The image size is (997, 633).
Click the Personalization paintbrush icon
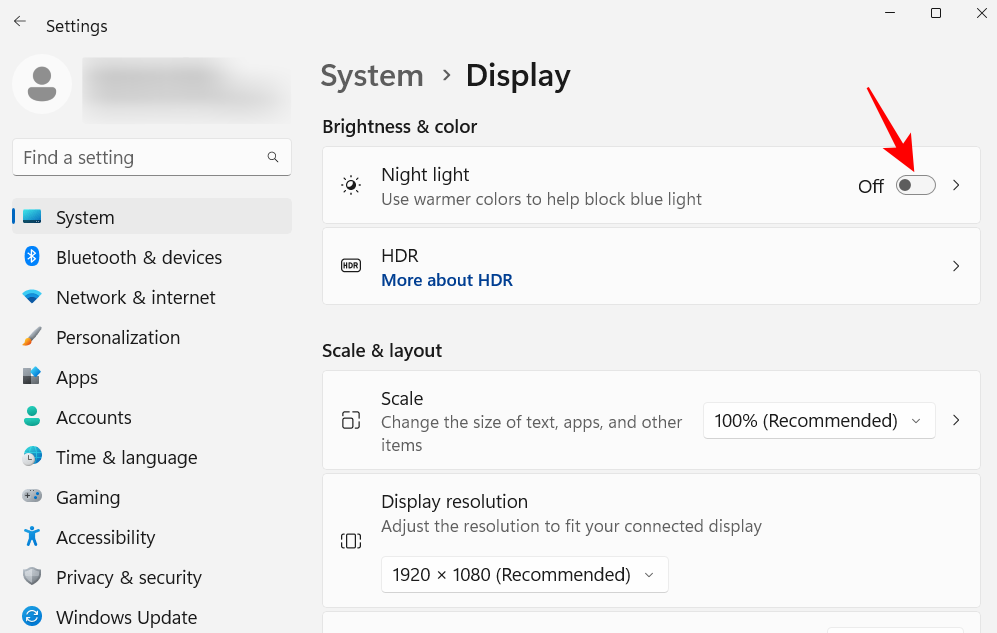pyautogui.click(x=32, y=337)
